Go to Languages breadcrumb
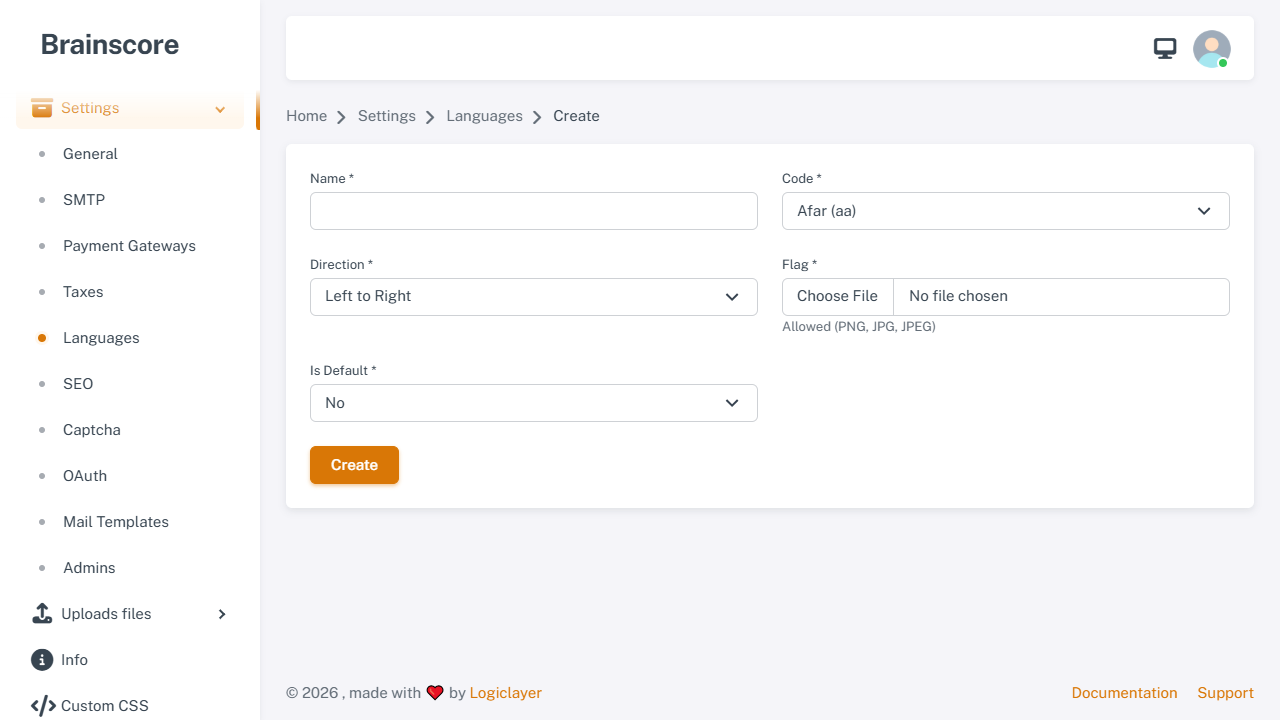This screenshot has height=720, width=1280. click(484, 116)
